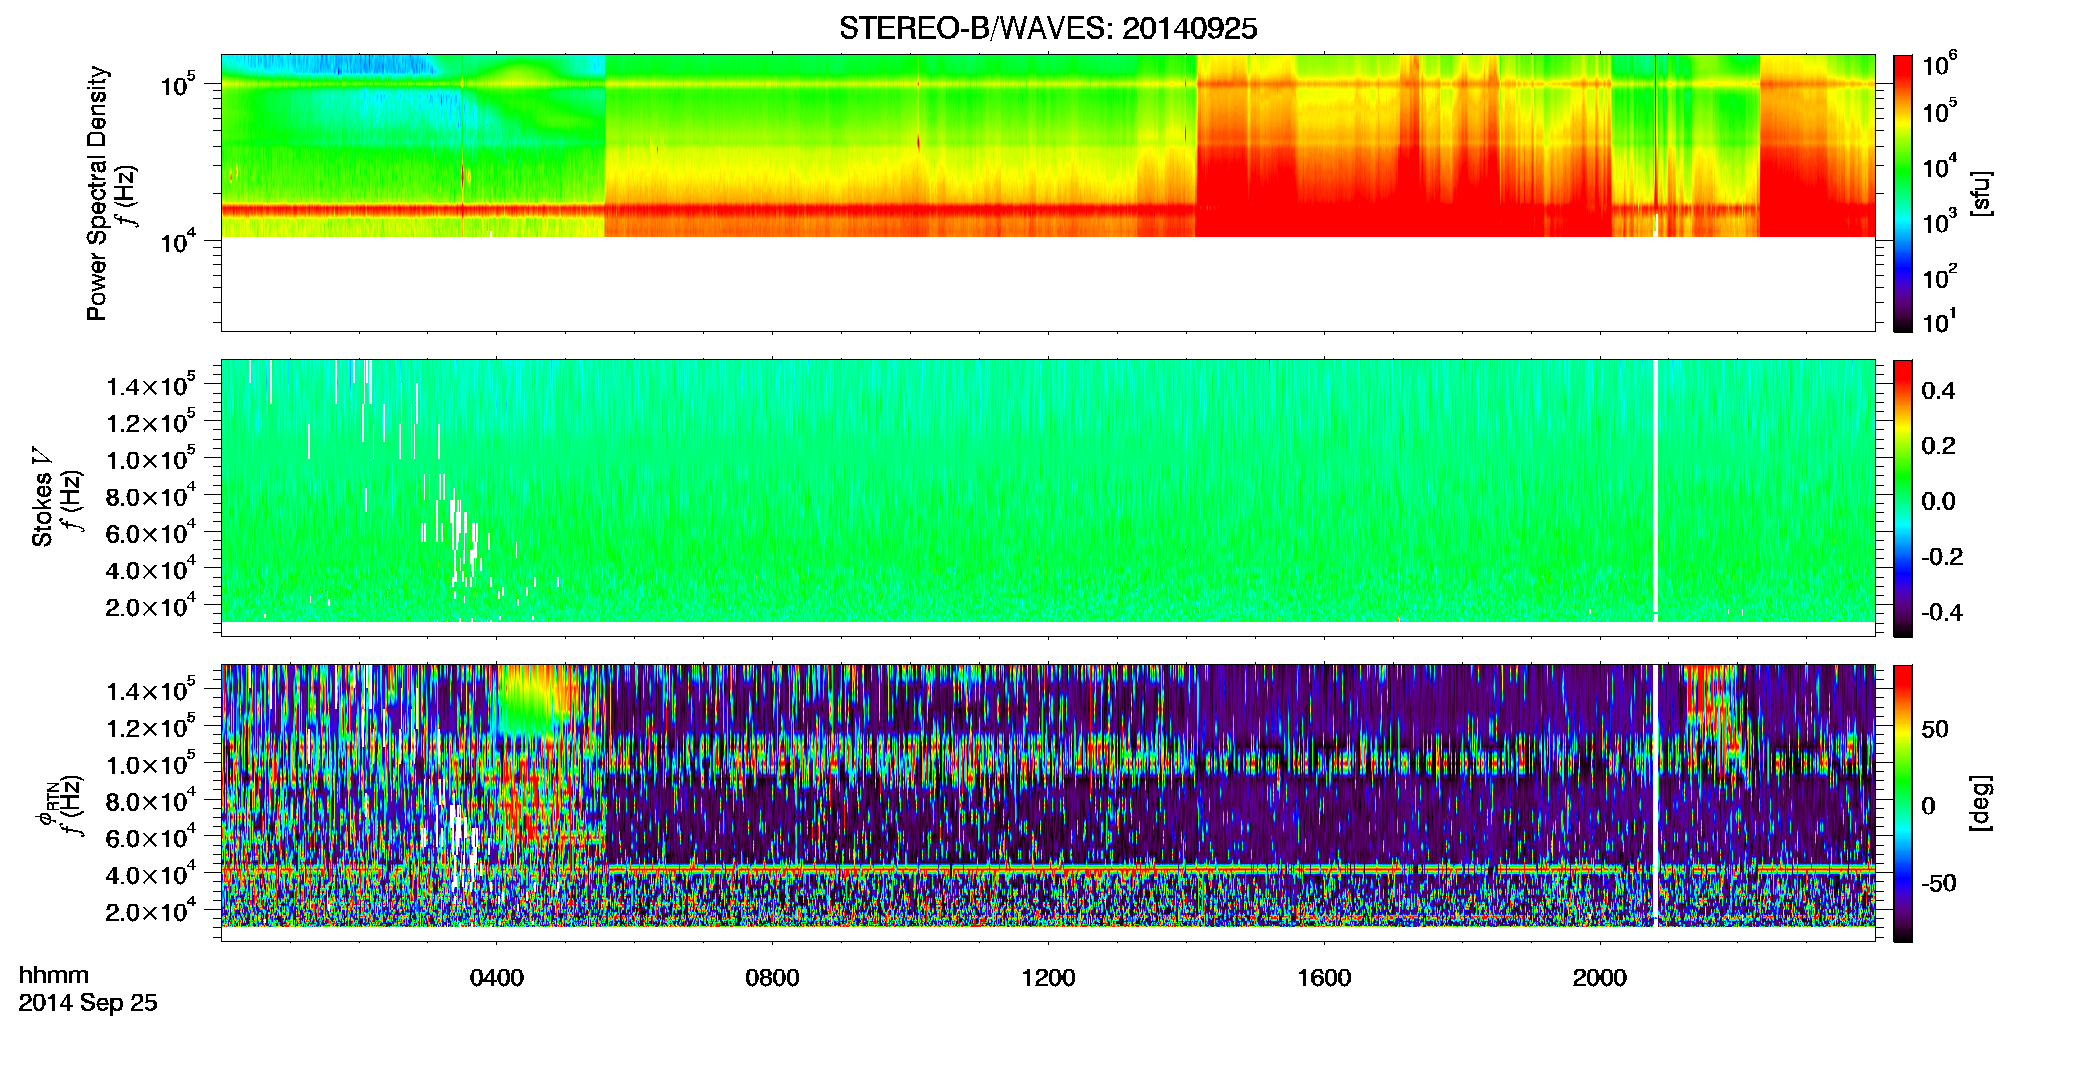The image size is (2096, 1080).
Task: Click the 1200 time tick label
Action: pos(1048,978)
